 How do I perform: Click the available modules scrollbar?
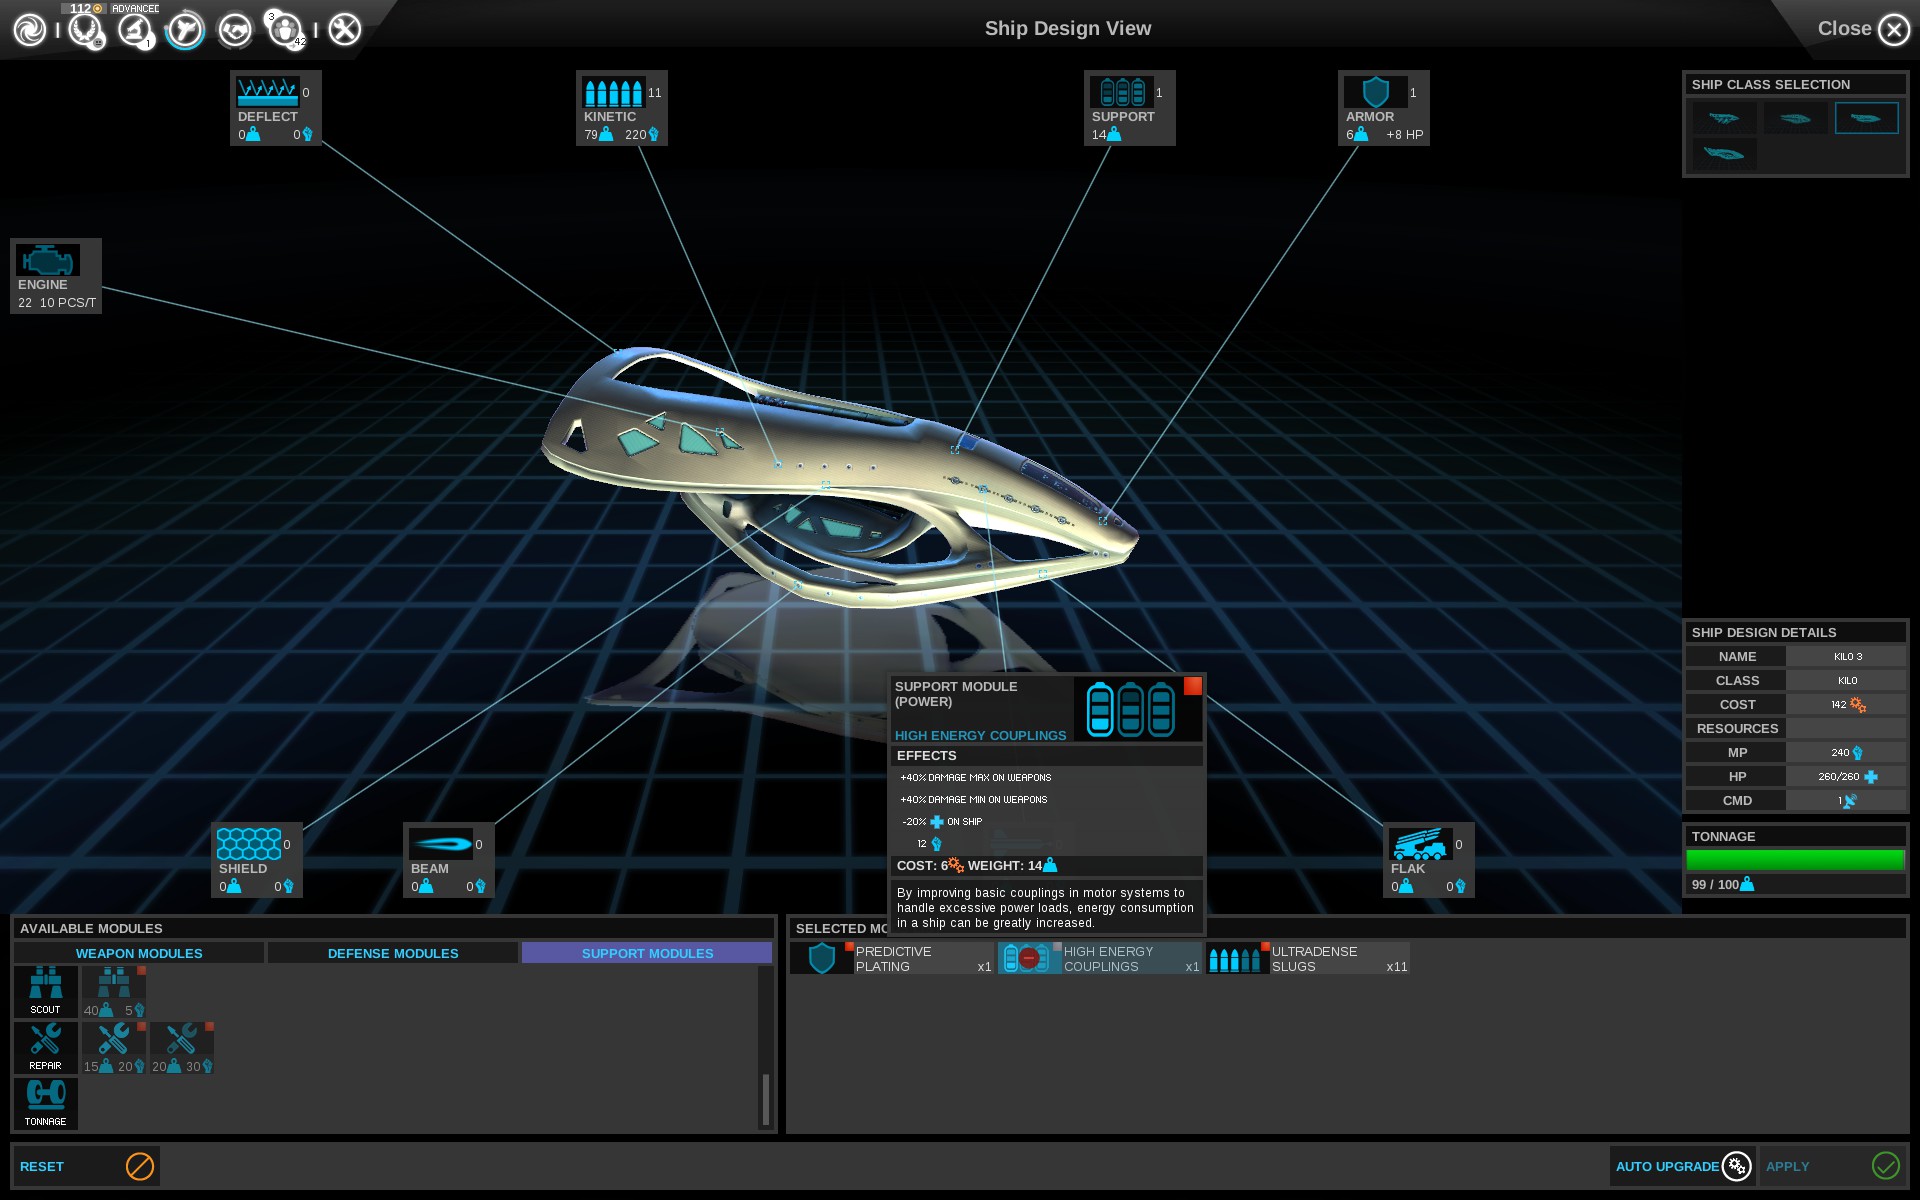pos(766,1099)
